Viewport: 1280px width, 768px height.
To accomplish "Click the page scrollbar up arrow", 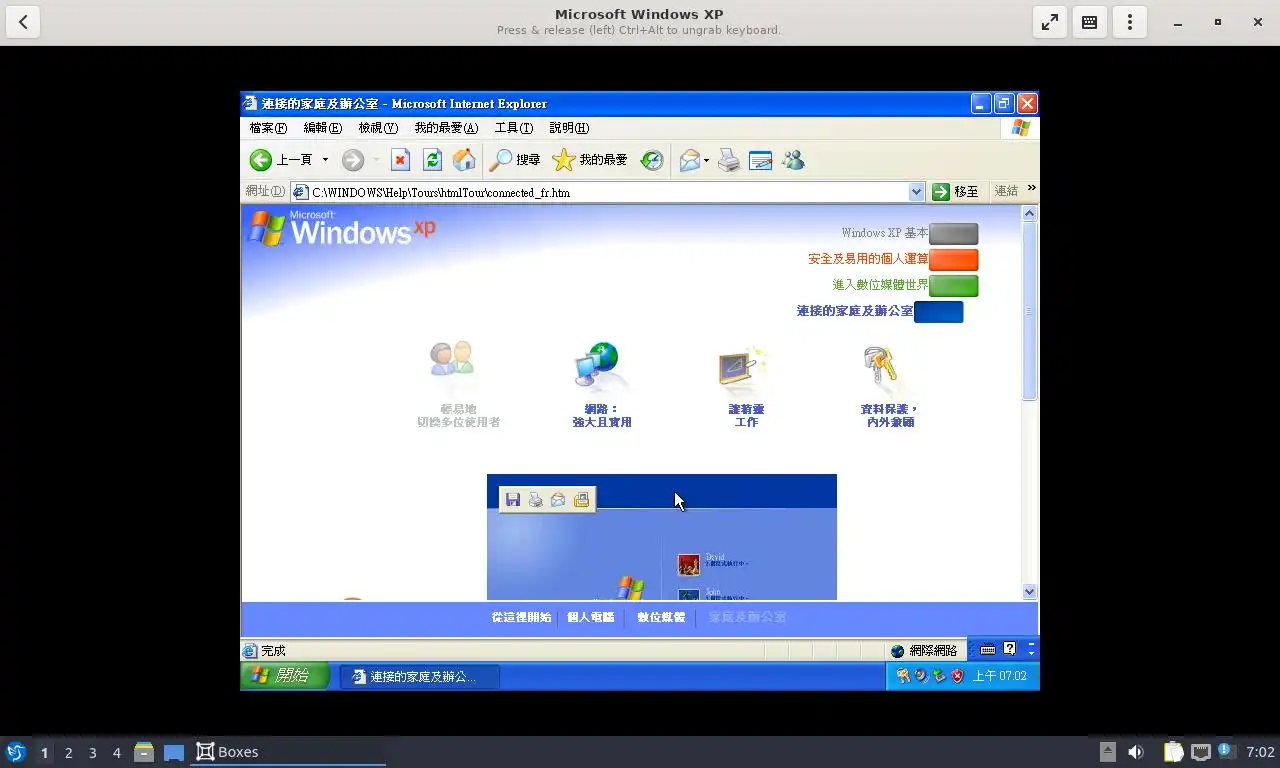I will tap(1030, 213).
